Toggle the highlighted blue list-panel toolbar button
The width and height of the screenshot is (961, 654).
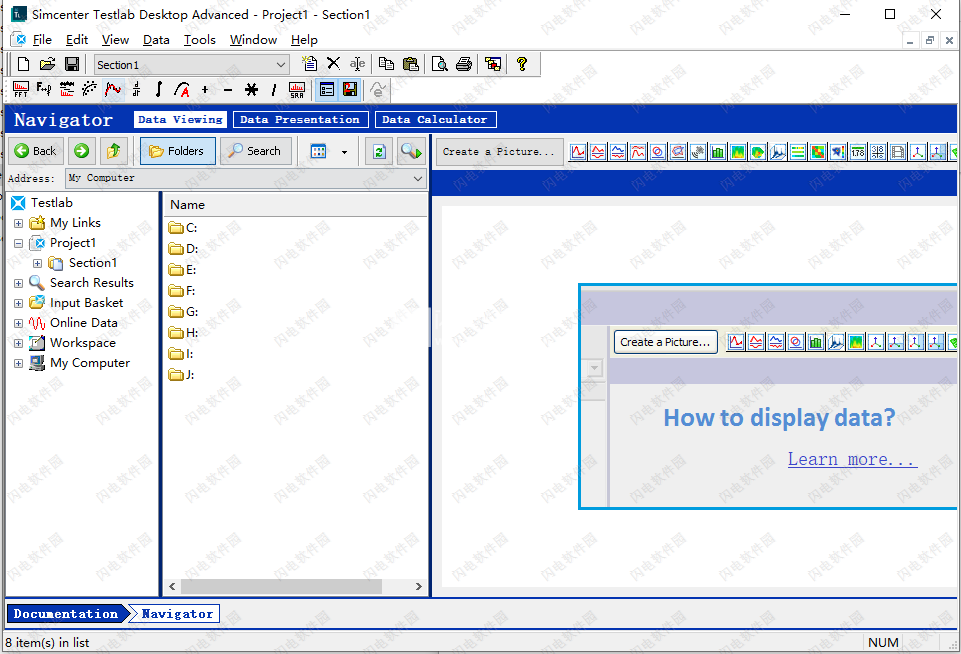tap(327, 90)
